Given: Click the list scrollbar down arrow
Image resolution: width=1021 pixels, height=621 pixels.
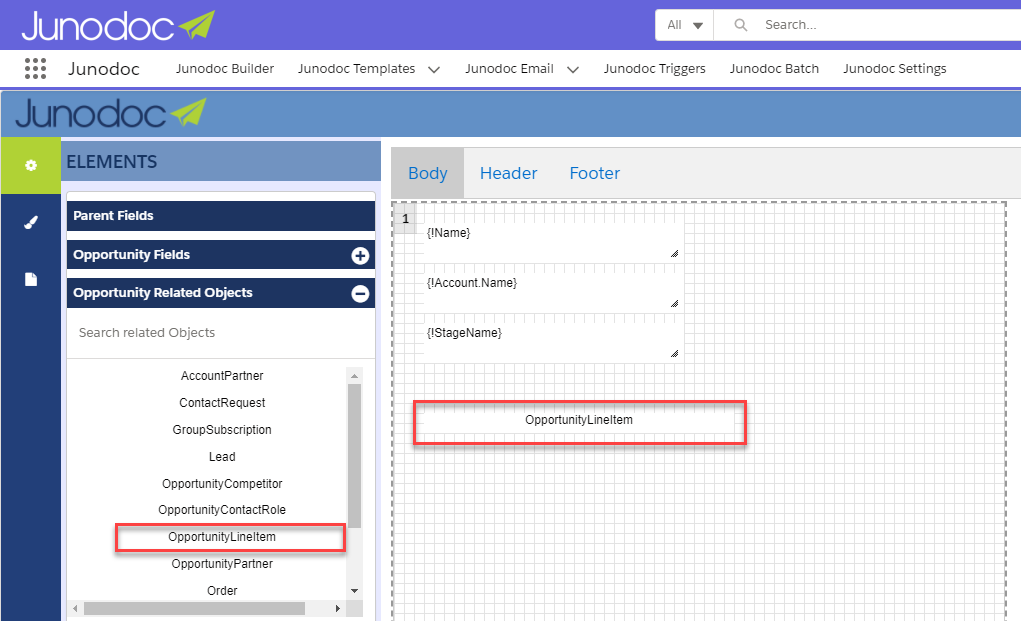Looking at the screenshot, I should coord(354,591).
